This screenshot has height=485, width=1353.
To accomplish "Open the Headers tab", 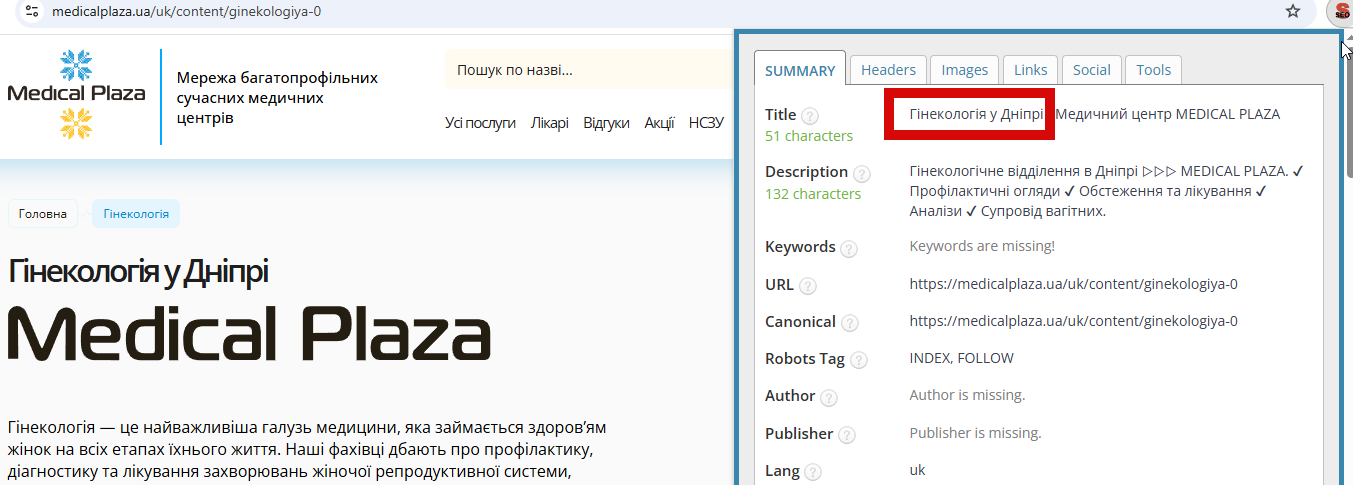I will coord(888,70).
